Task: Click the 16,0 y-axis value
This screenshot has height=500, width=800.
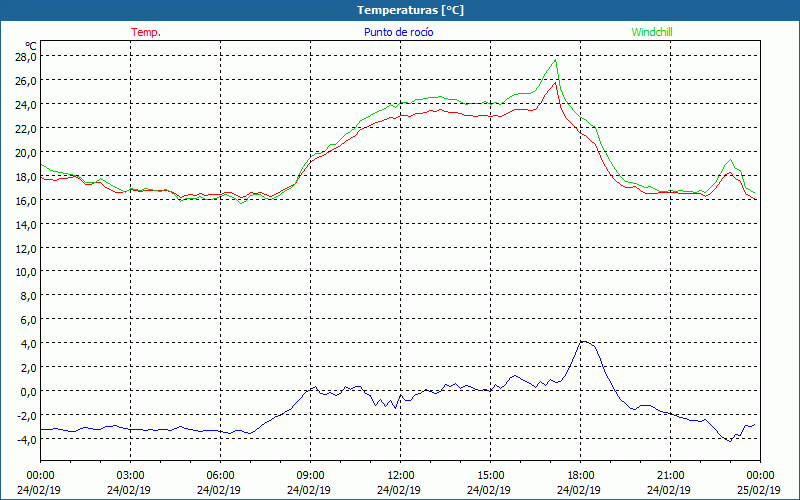Action: click(x=26, y=200)
